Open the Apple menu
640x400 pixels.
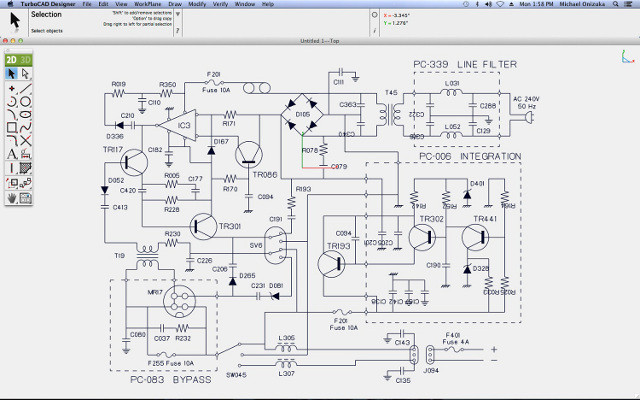tap(10, 4)
